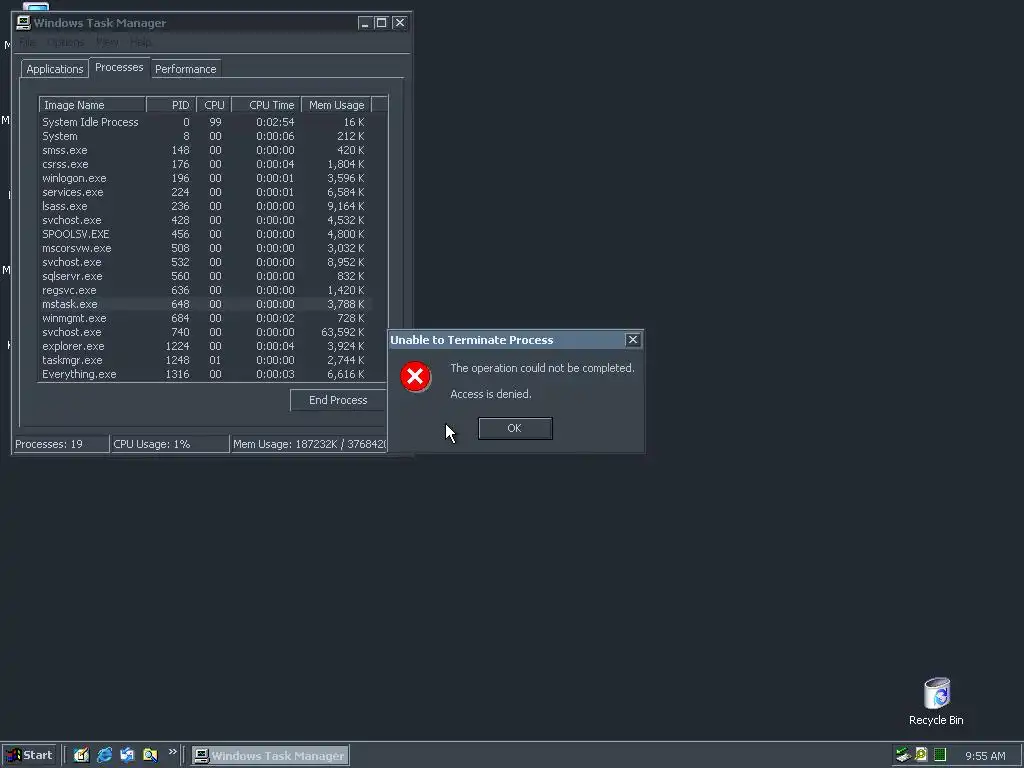Select the winlogon.exe process
The image size is (1024, 768).
point(205,178)
